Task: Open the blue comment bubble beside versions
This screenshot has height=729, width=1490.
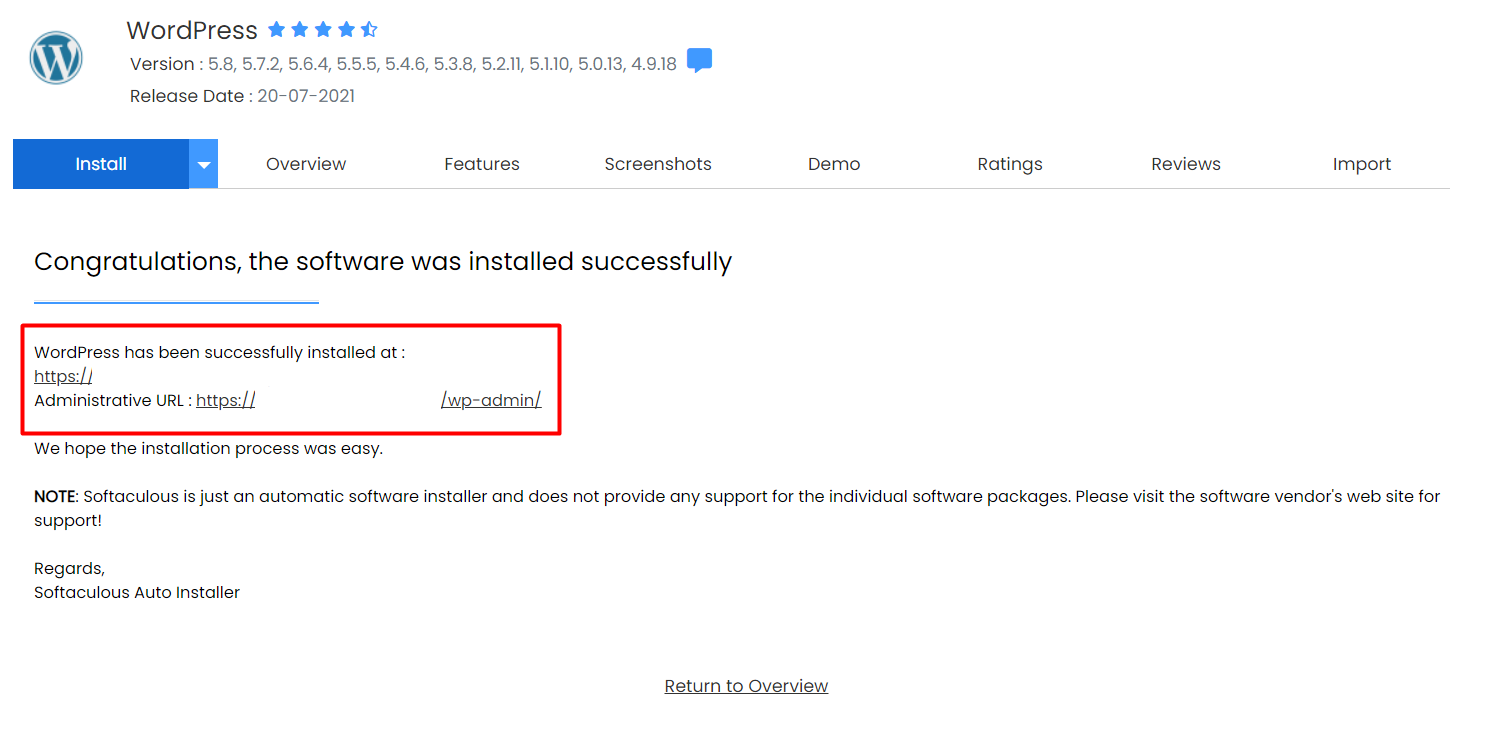Action: click(x=700, y=61)
